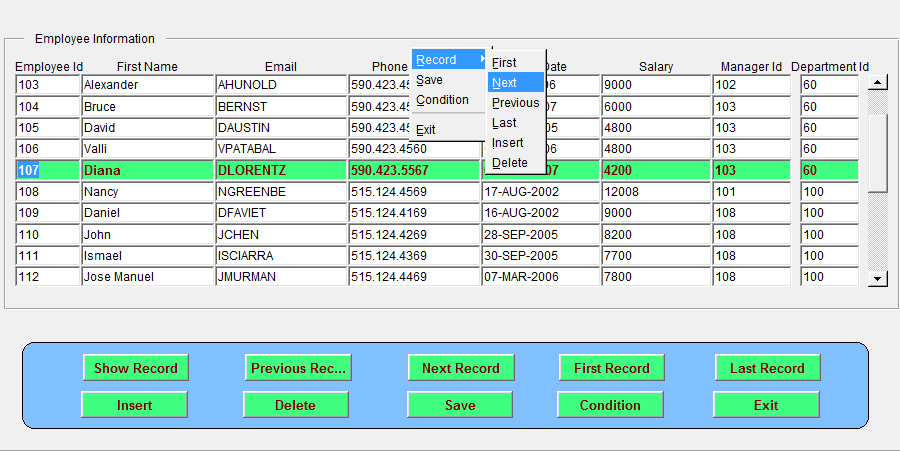Click the Phone field containing 590.423.4560

click(413, 149)
